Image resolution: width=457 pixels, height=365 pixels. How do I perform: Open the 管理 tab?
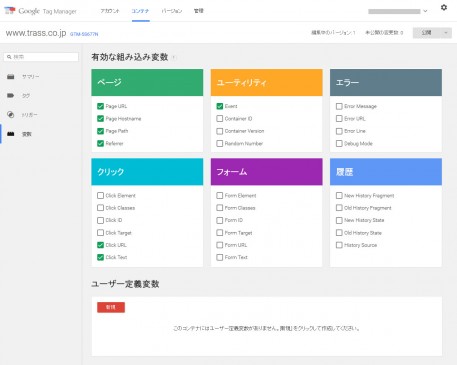click(x=199, y=11)
